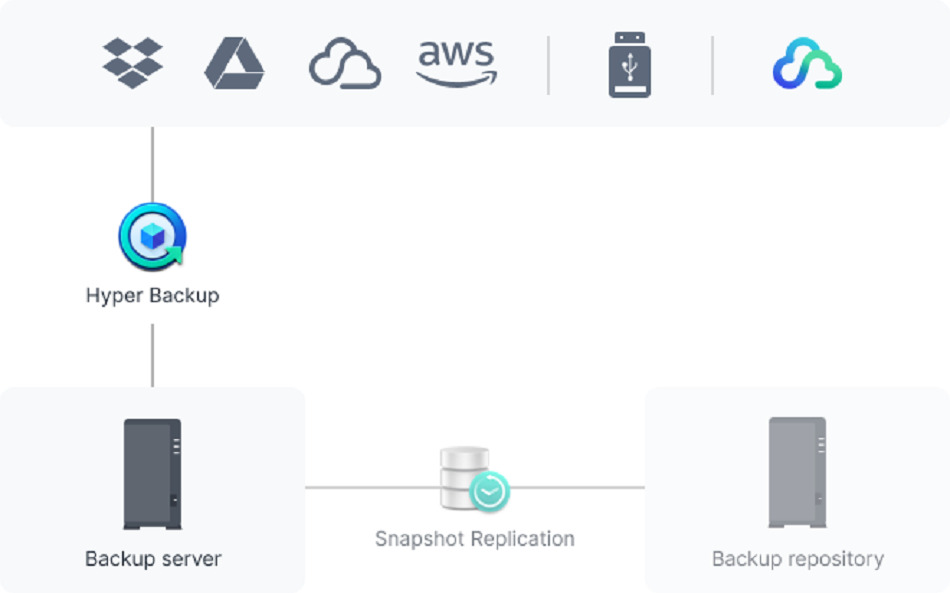This screenshot has width=950, height=593.
Task: Click the divider between AWS and USB
Action: pos(548,66)
